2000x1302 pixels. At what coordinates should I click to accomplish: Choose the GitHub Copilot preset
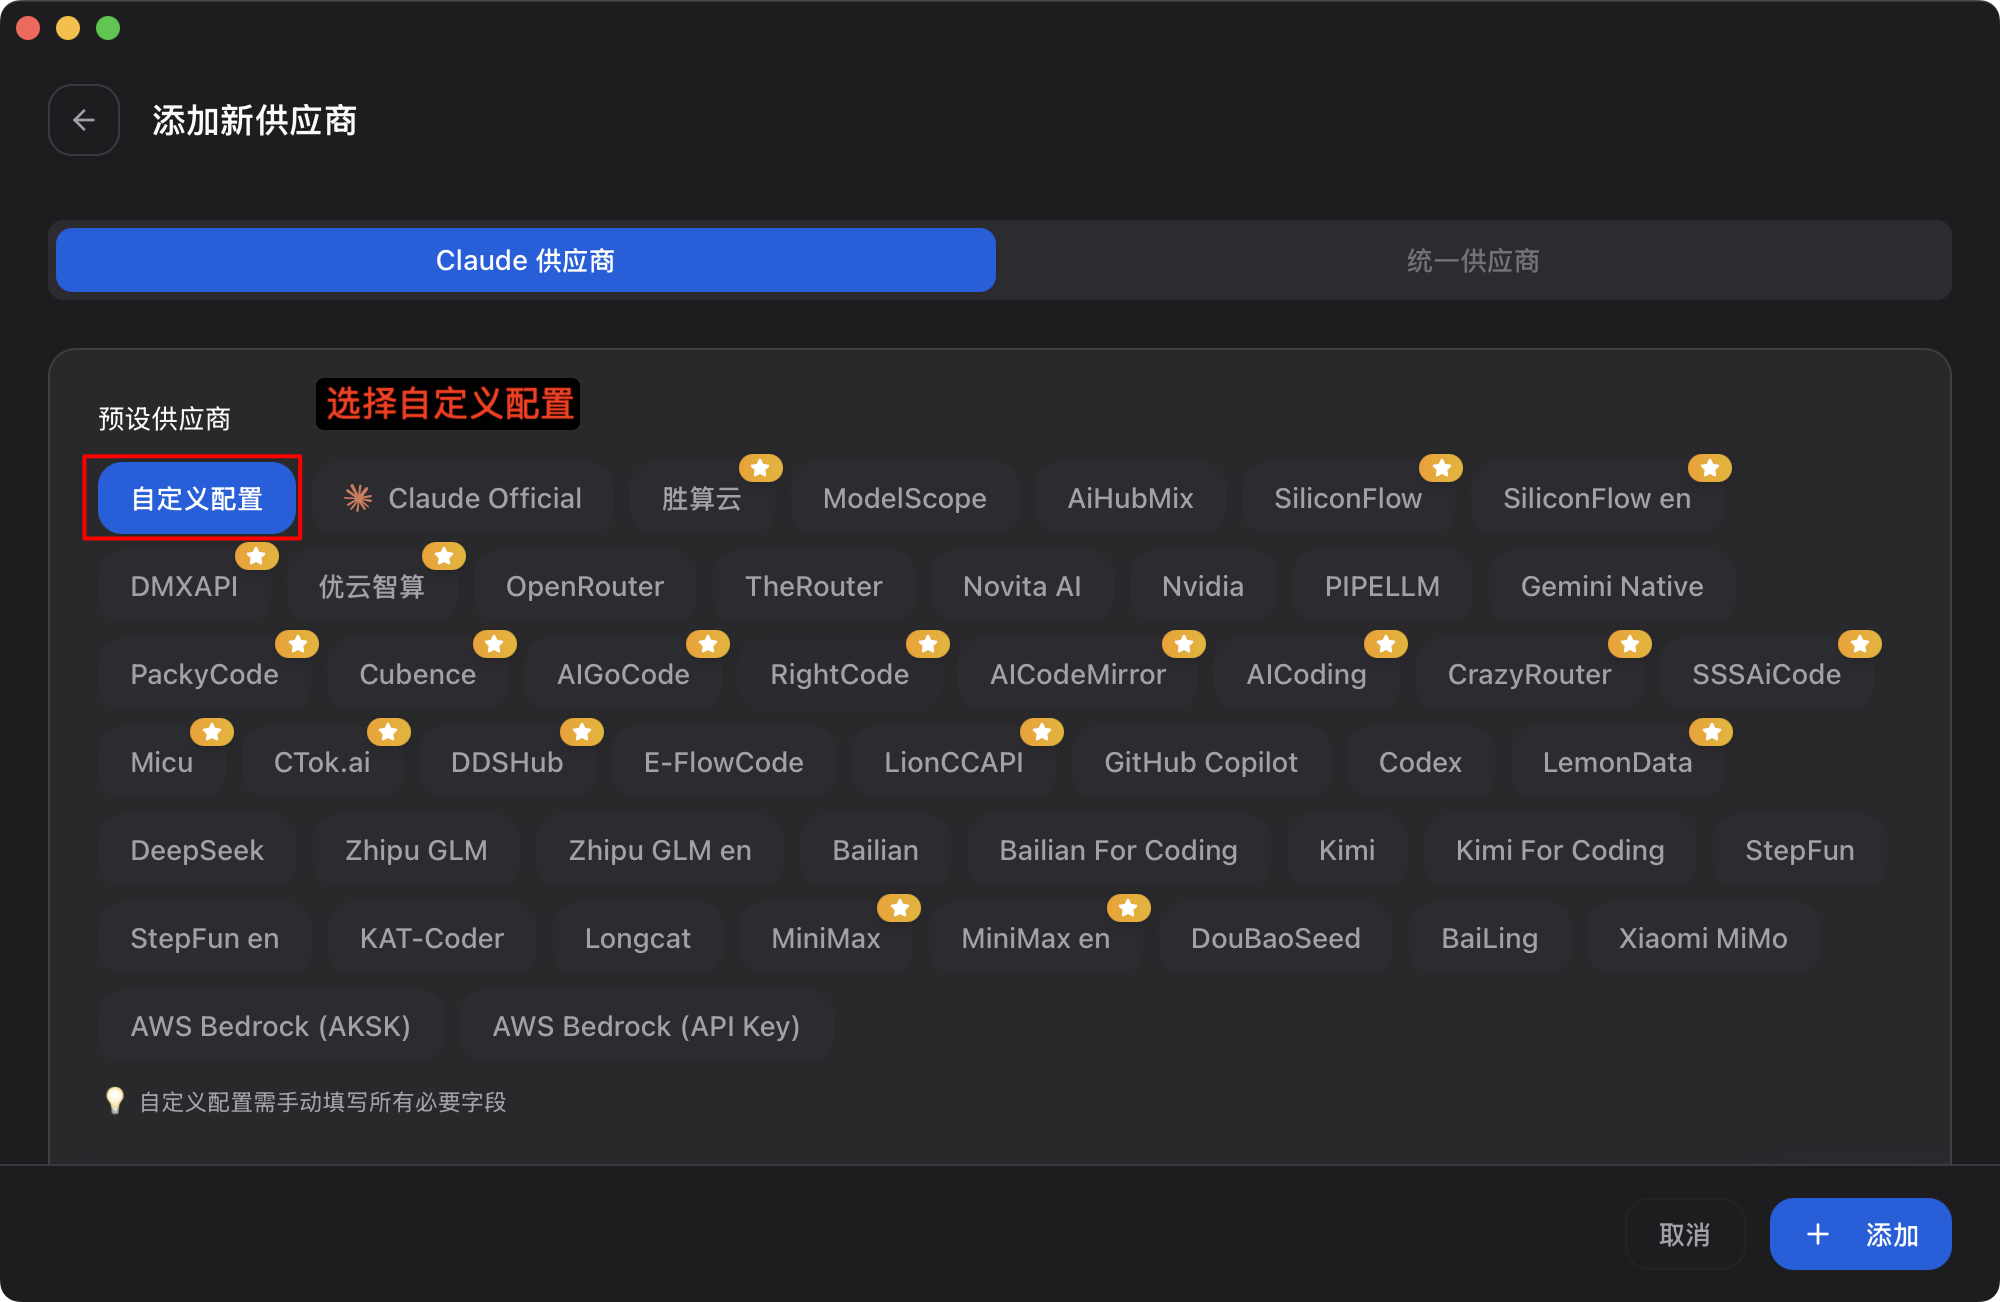click(x=1201, y=762)
